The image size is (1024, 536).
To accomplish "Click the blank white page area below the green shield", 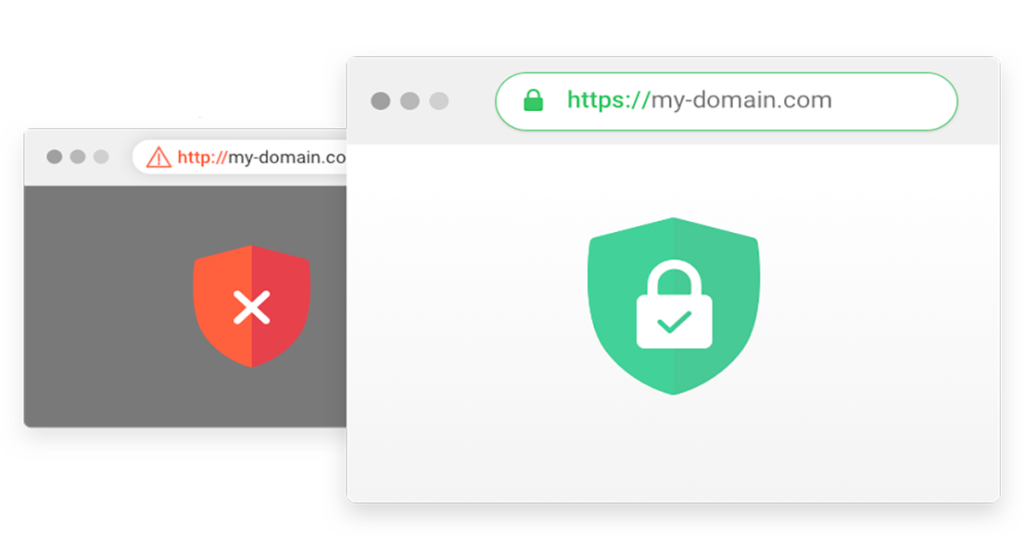I will [x=673, y=450].
